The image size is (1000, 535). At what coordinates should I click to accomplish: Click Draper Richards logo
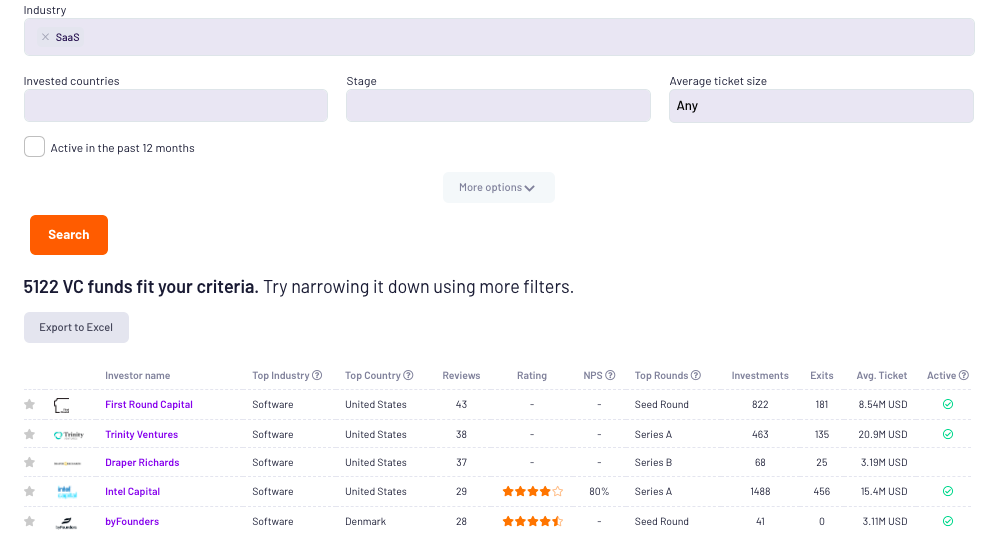67,463
